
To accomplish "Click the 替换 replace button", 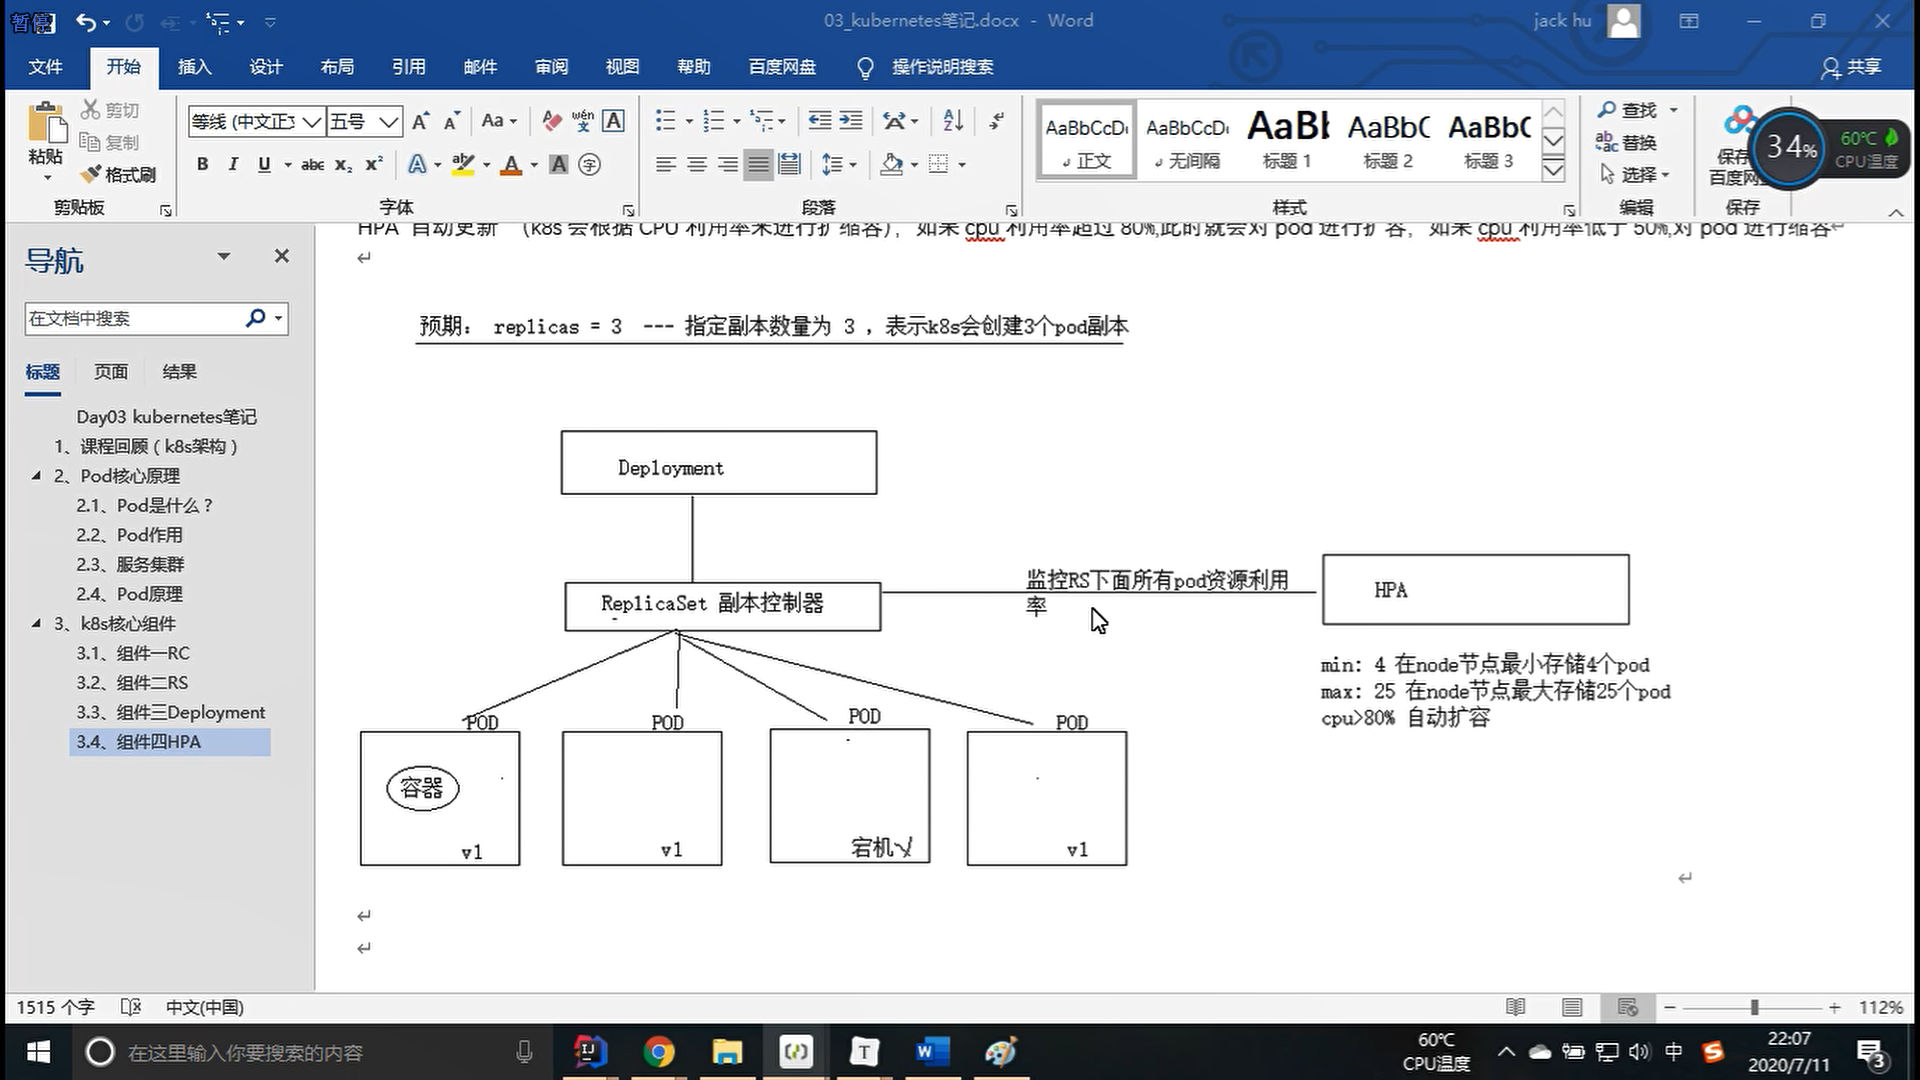I will coord(1627,142).
